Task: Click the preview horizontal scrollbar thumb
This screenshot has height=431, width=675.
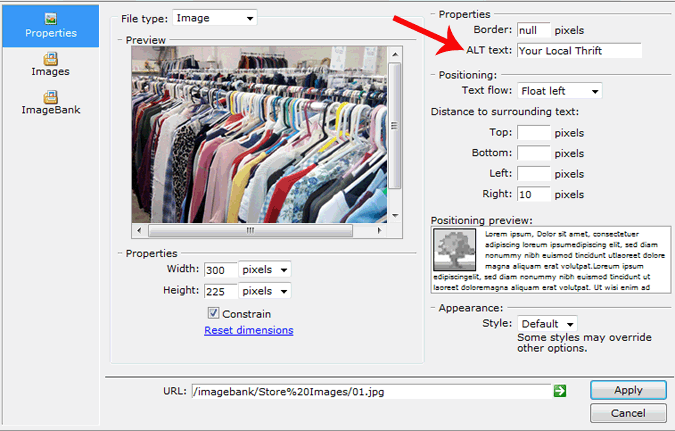Action: click(x=250, y=230)
